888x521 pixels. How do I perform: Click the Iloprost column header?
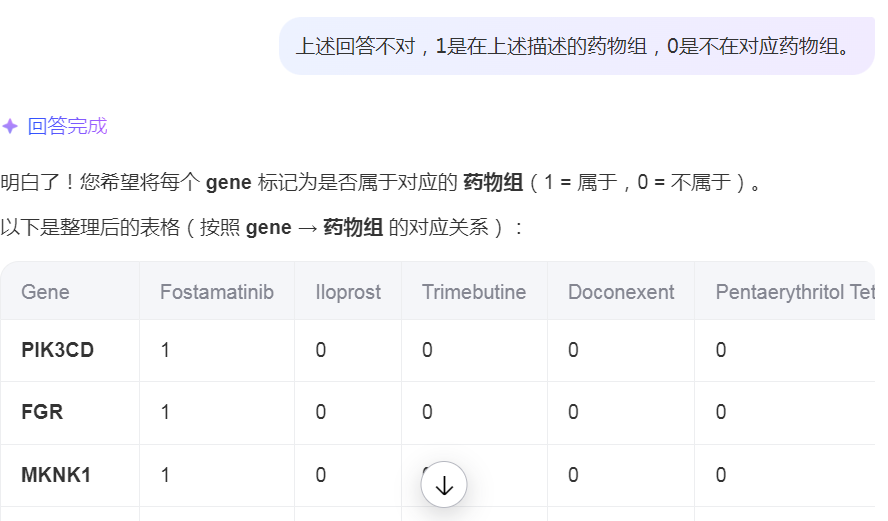[x=348, y=292]
